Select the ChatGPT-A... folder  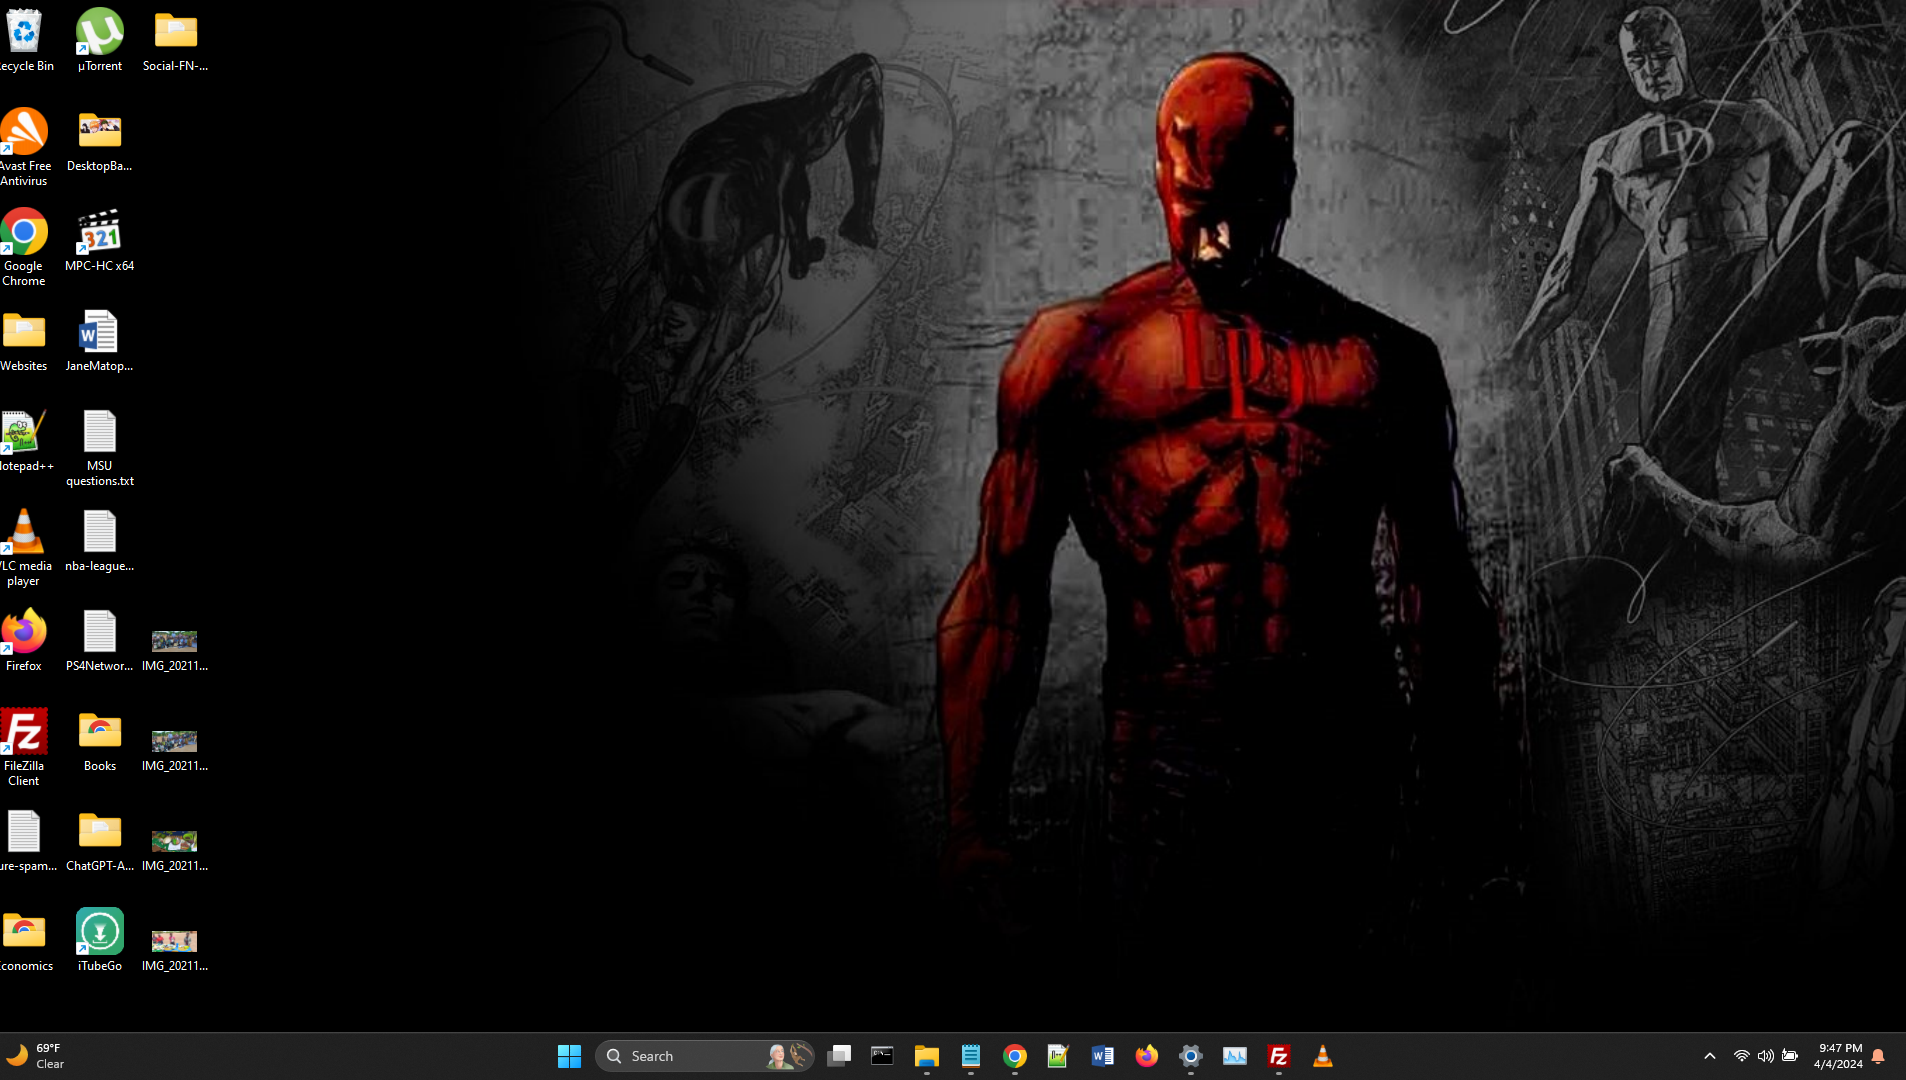[100, 840]
